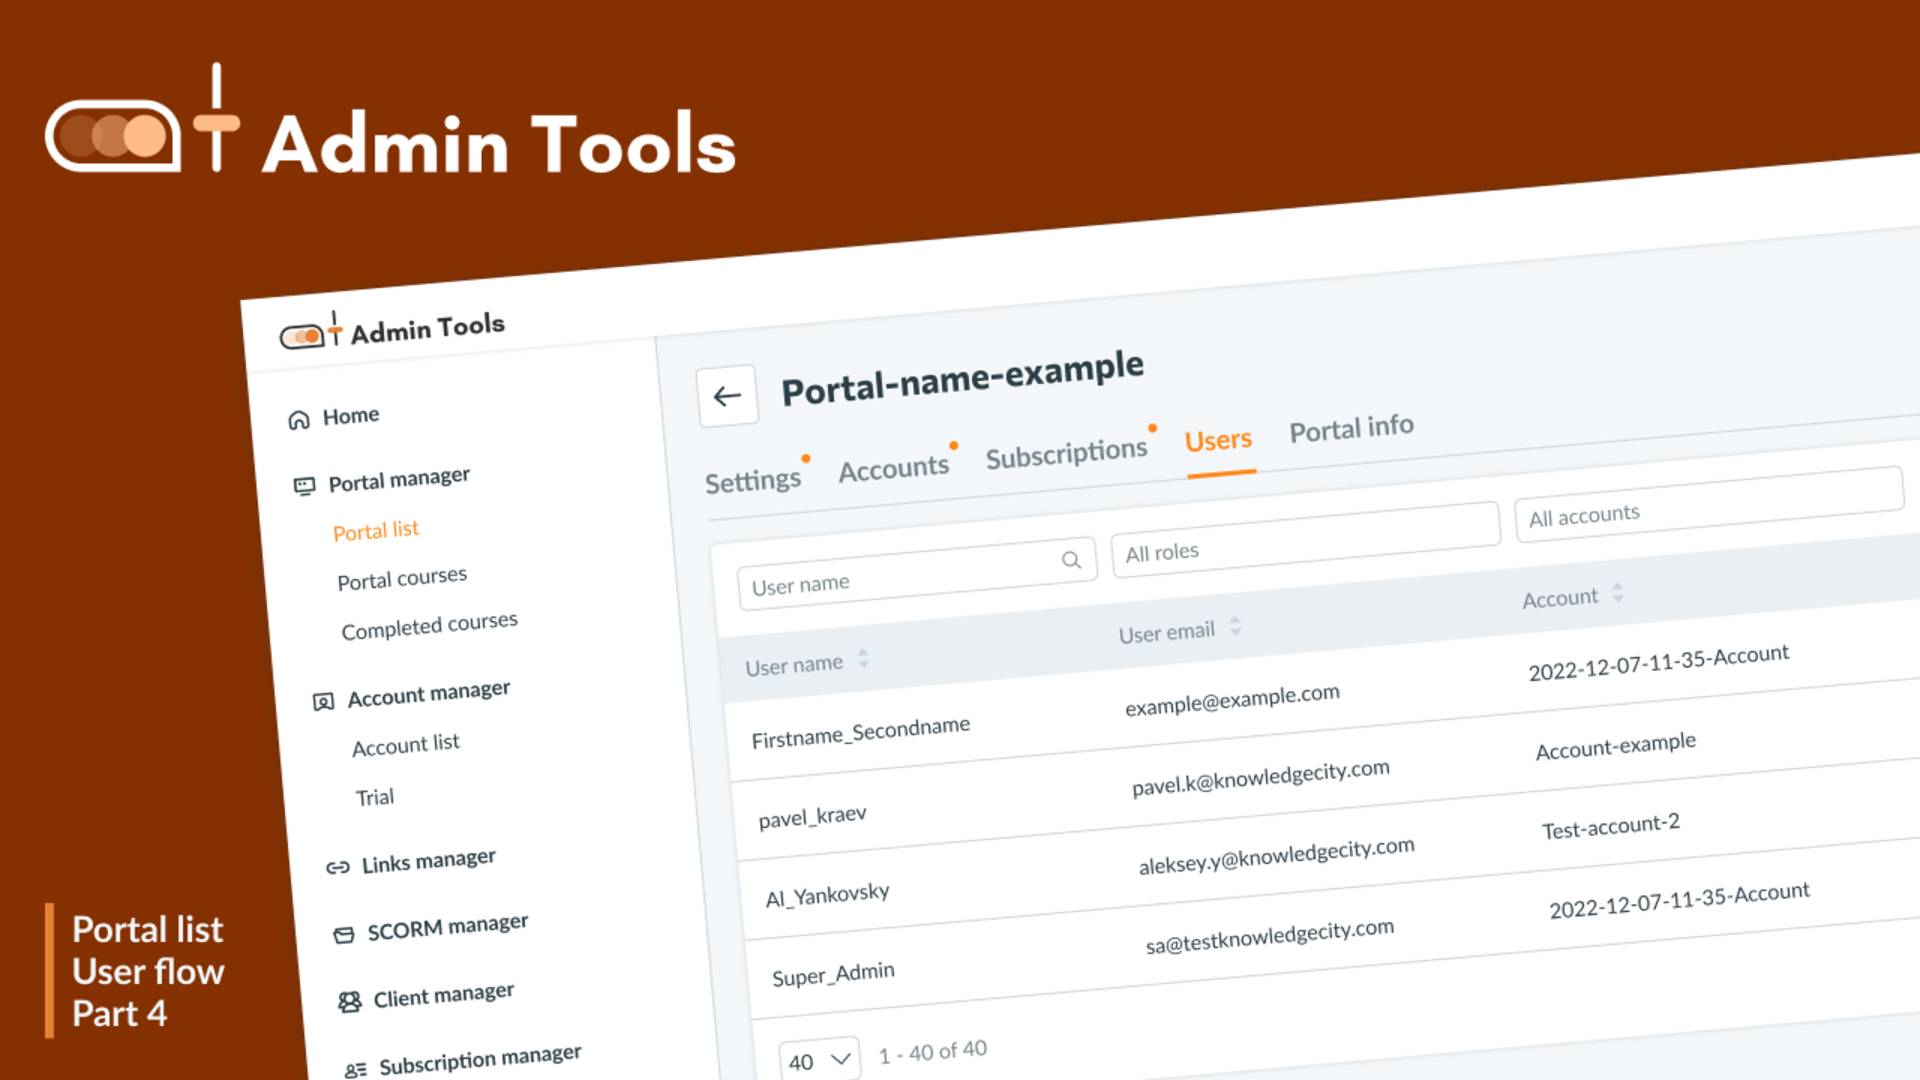Click the Home icon in the sidebar
This screenshot has height=1080, width=1920.
click(x=299, y=421)
